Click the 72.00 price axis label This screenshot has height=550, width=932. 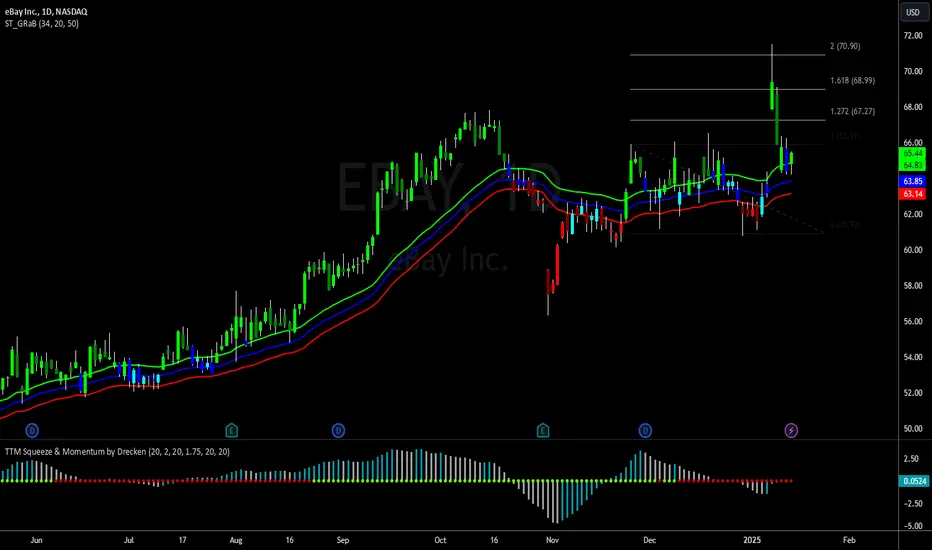913,36
